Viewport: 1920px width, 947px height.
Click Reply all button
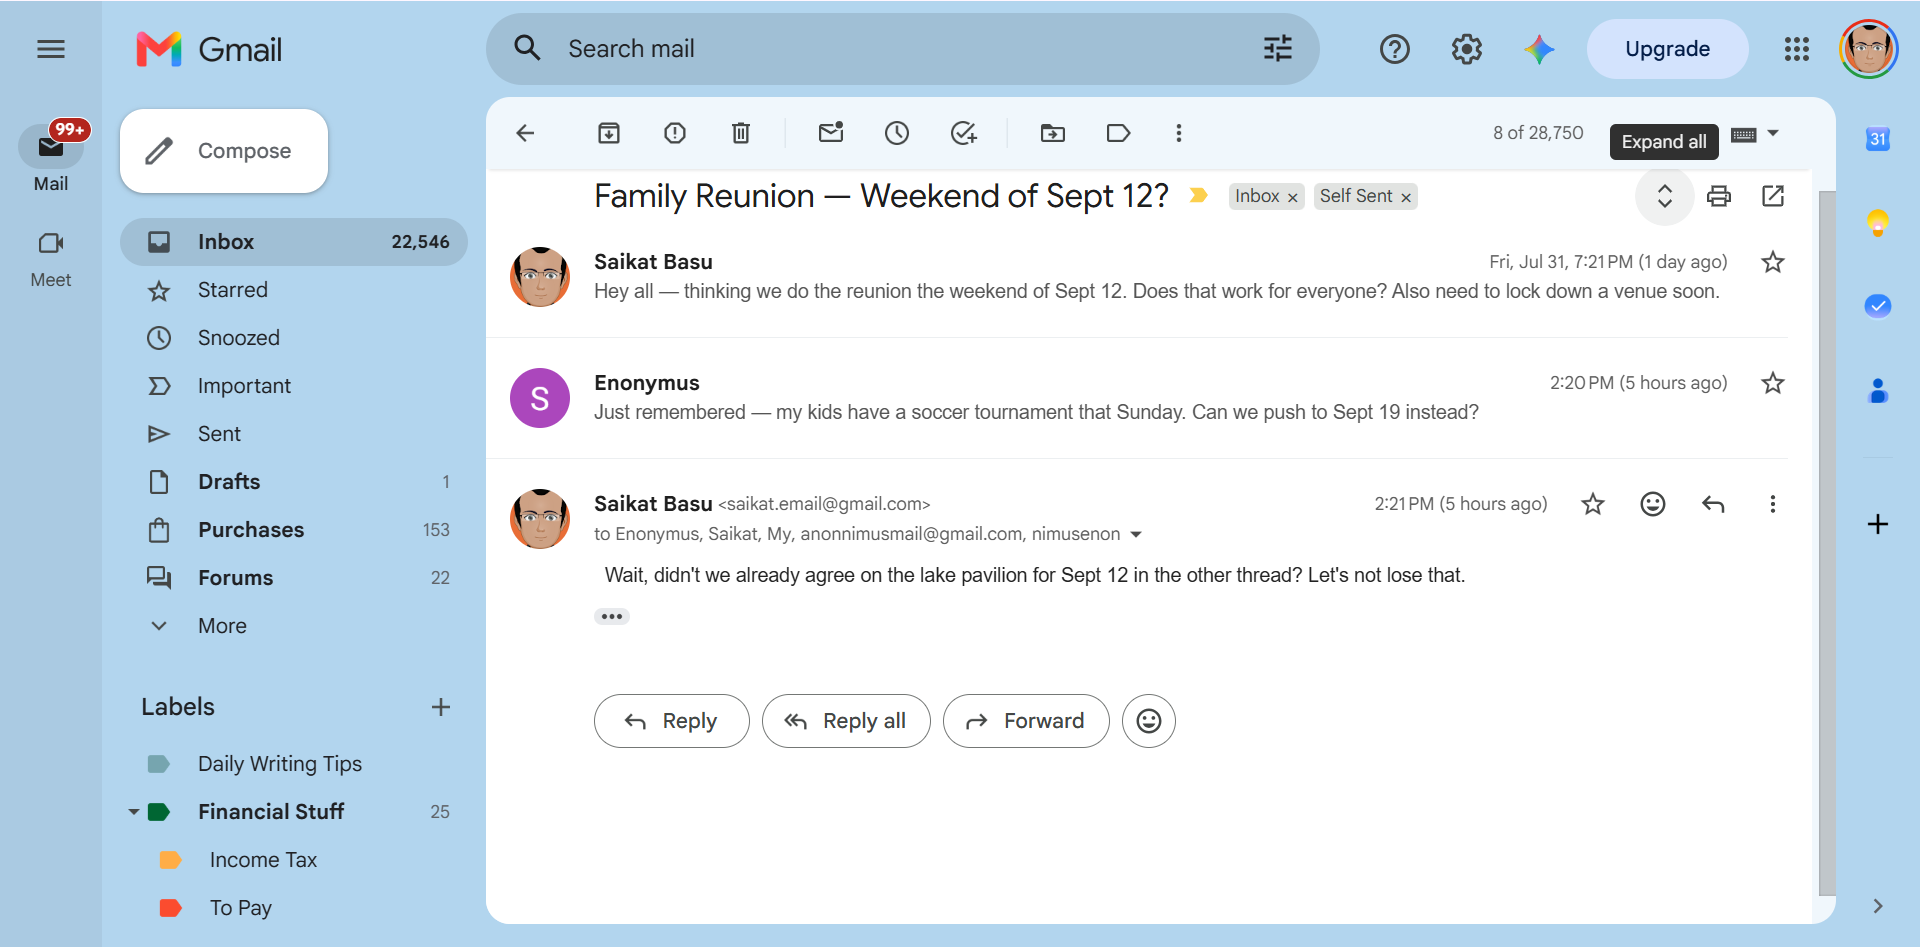tap(846, 721)
